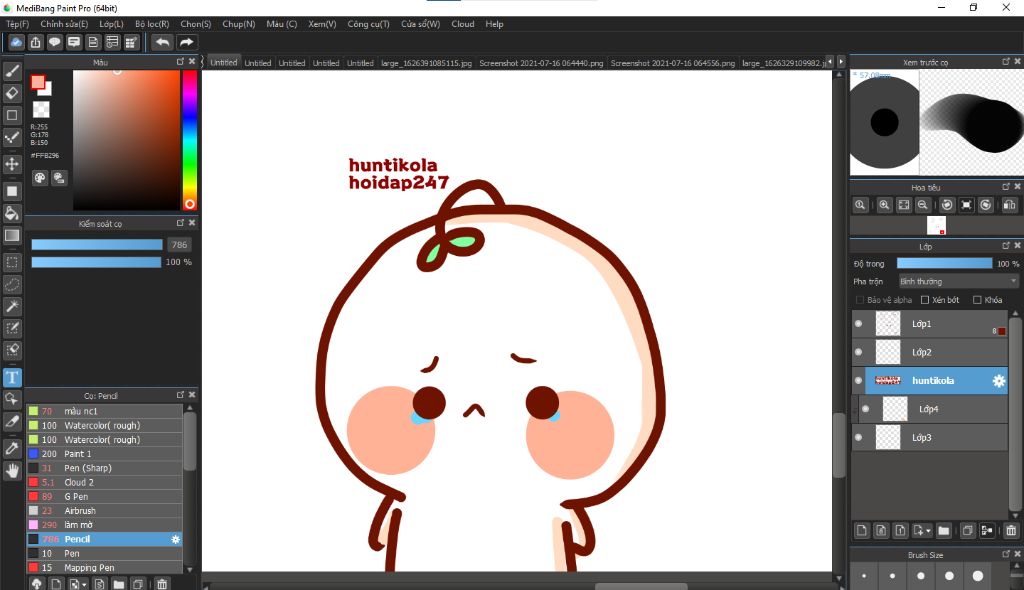The image size is (1024, 590).
Task: Choose the Gradient tool
Action: pos(12,235)
